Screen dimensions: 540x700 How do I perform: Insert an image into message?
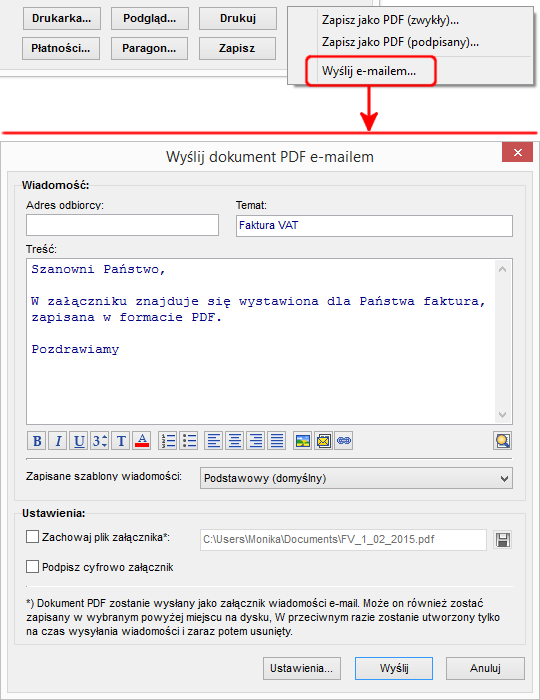(303, 441)
